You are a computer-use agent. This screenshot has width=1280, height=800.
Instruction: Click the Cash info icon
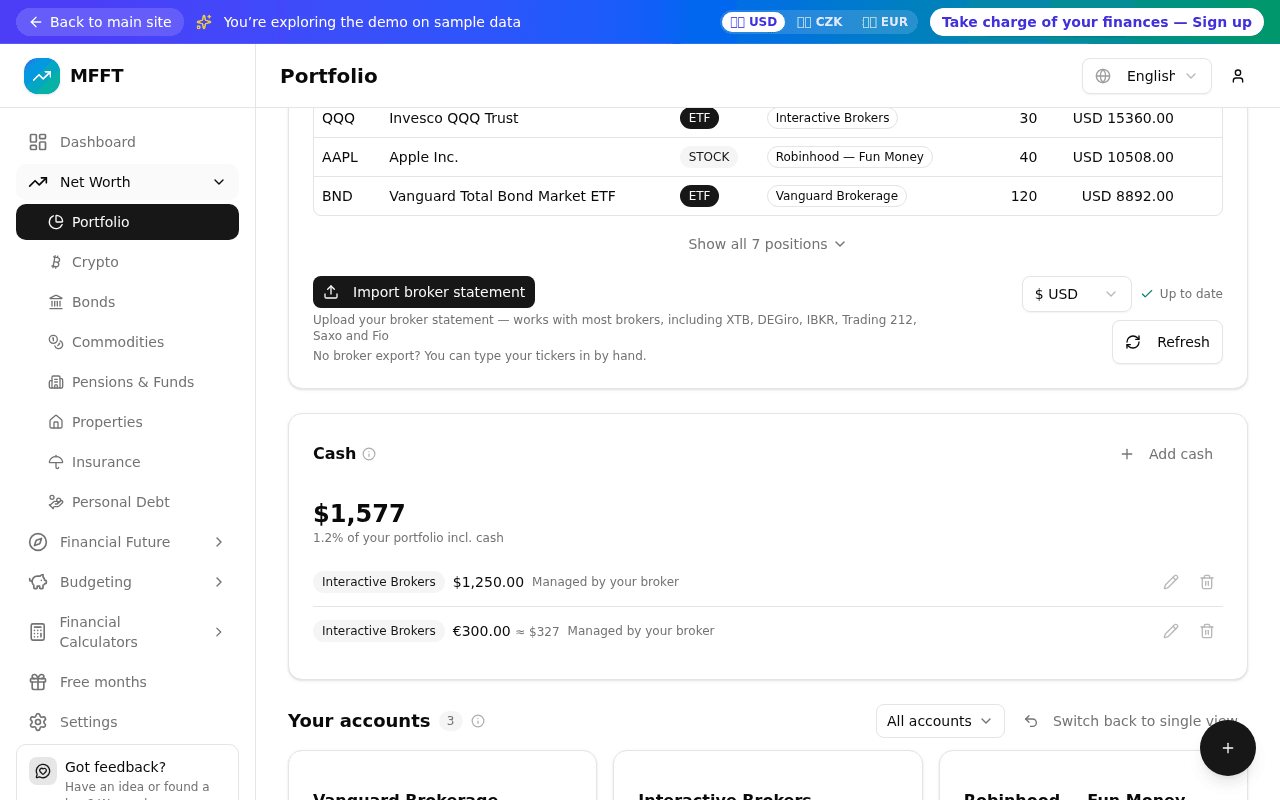369,454
